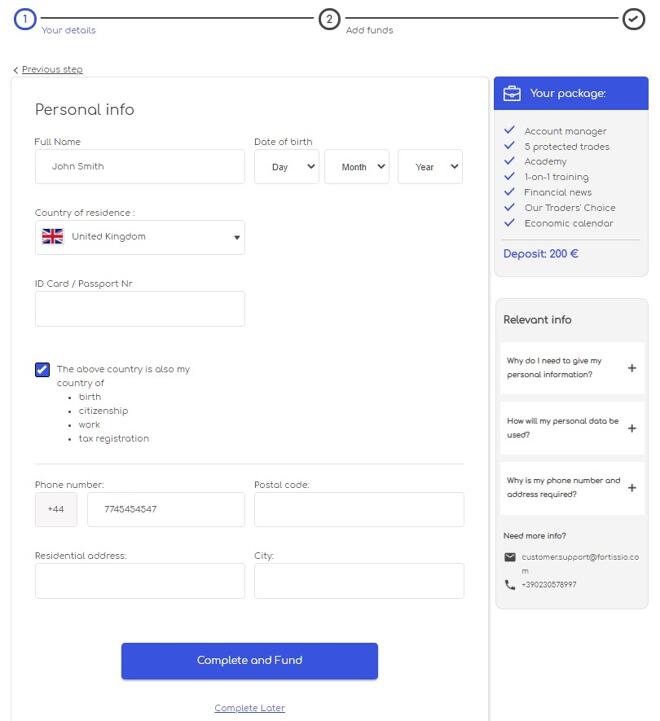Uncheck the same country confirmation checkbox
Screen dimensions: 660x721
[x=42, y=370]
